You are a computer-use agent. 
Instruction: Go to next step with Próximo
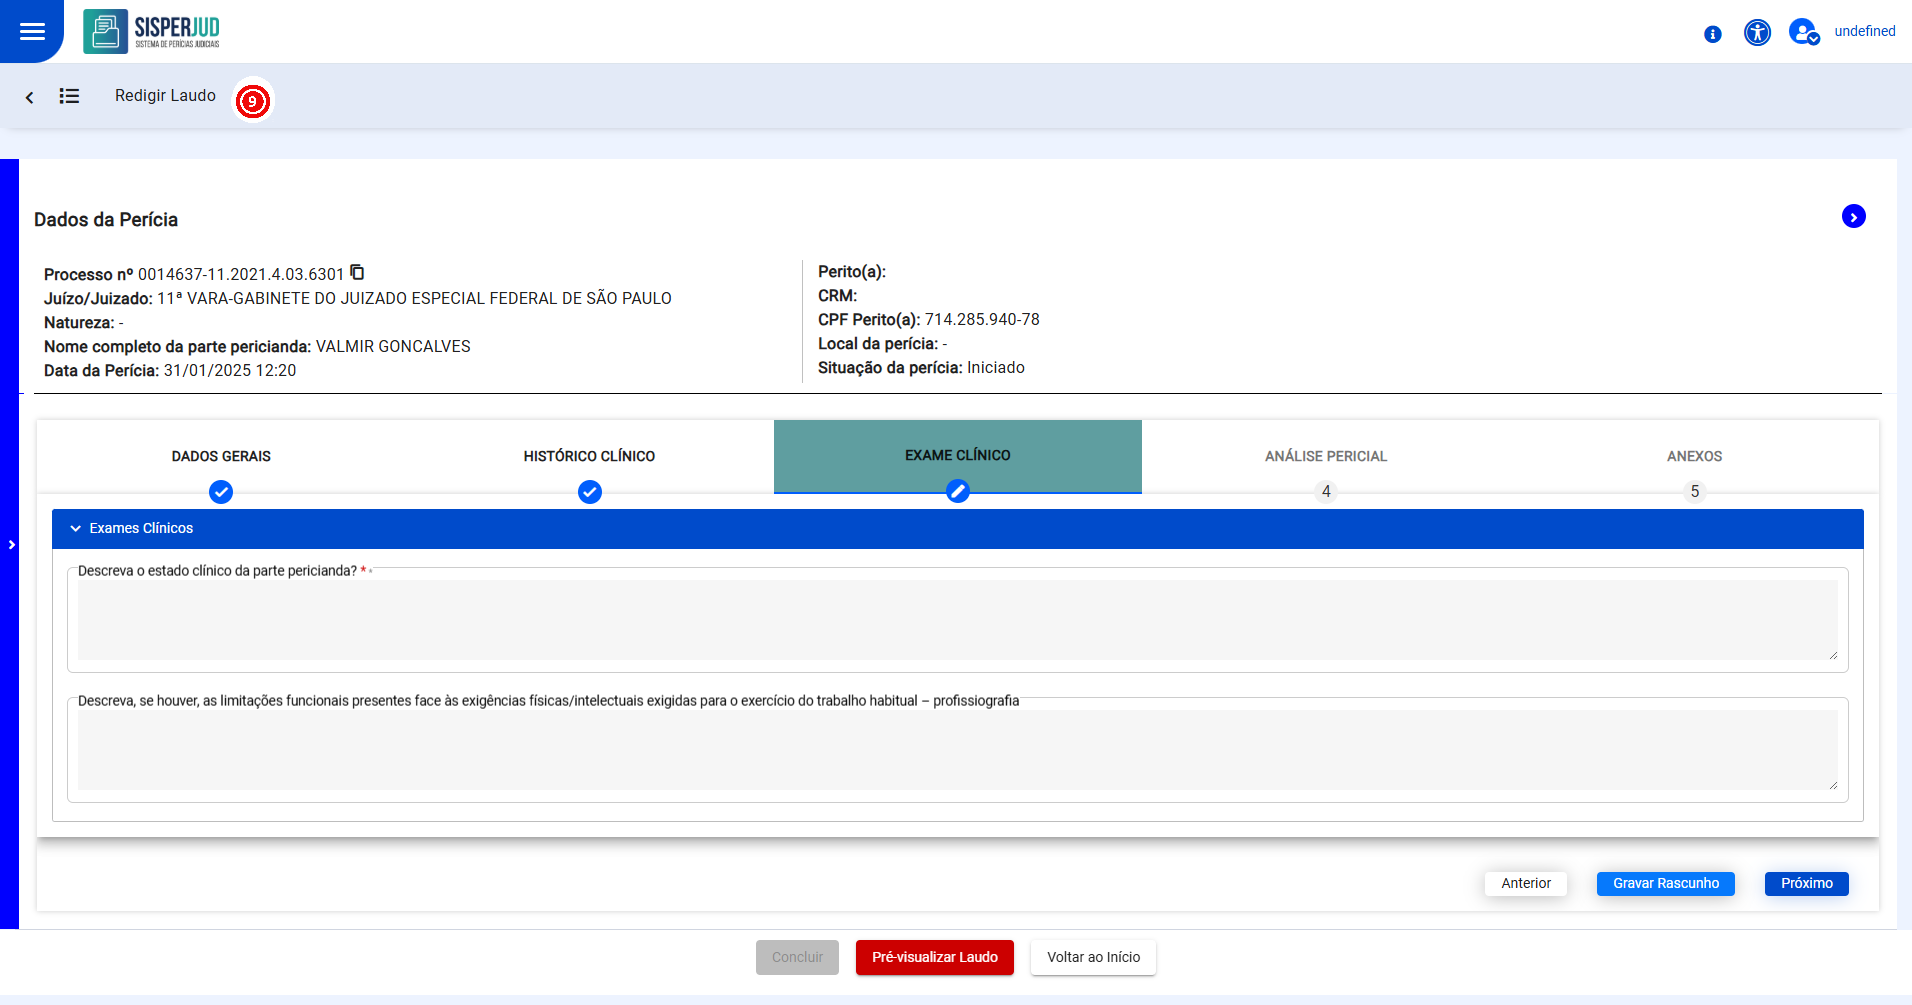[x=1807, y=883]
